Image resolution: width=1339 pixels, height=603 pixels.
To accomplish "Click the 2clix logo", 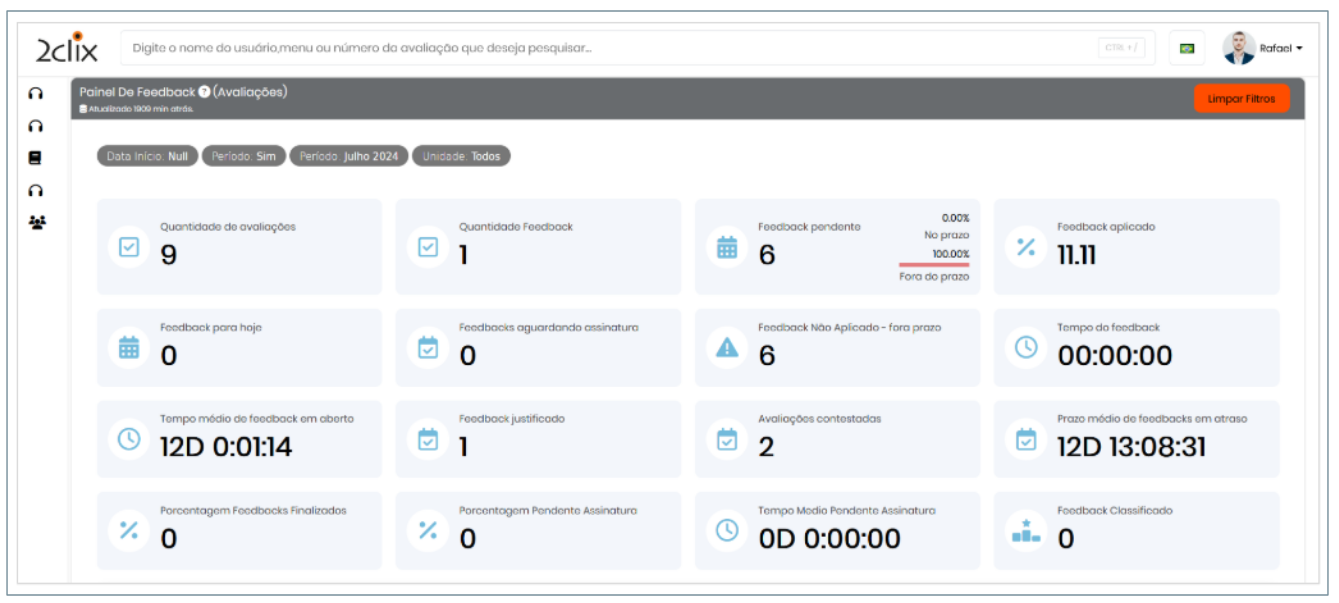I will 66,48.
